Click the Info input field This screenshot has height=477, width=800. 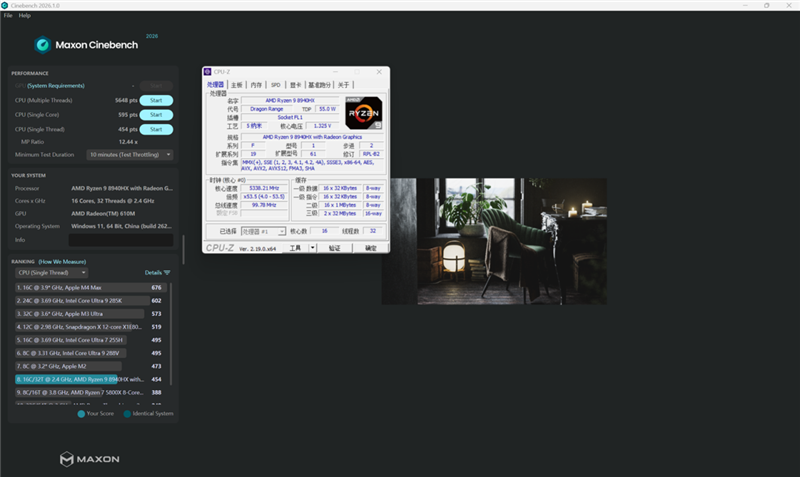[x=121, y=240]
